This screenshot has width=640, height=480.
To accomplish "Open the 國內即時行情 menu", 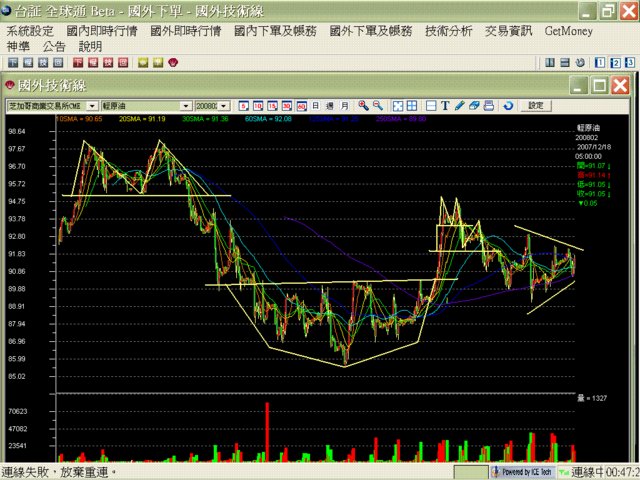I will point(102,31).
